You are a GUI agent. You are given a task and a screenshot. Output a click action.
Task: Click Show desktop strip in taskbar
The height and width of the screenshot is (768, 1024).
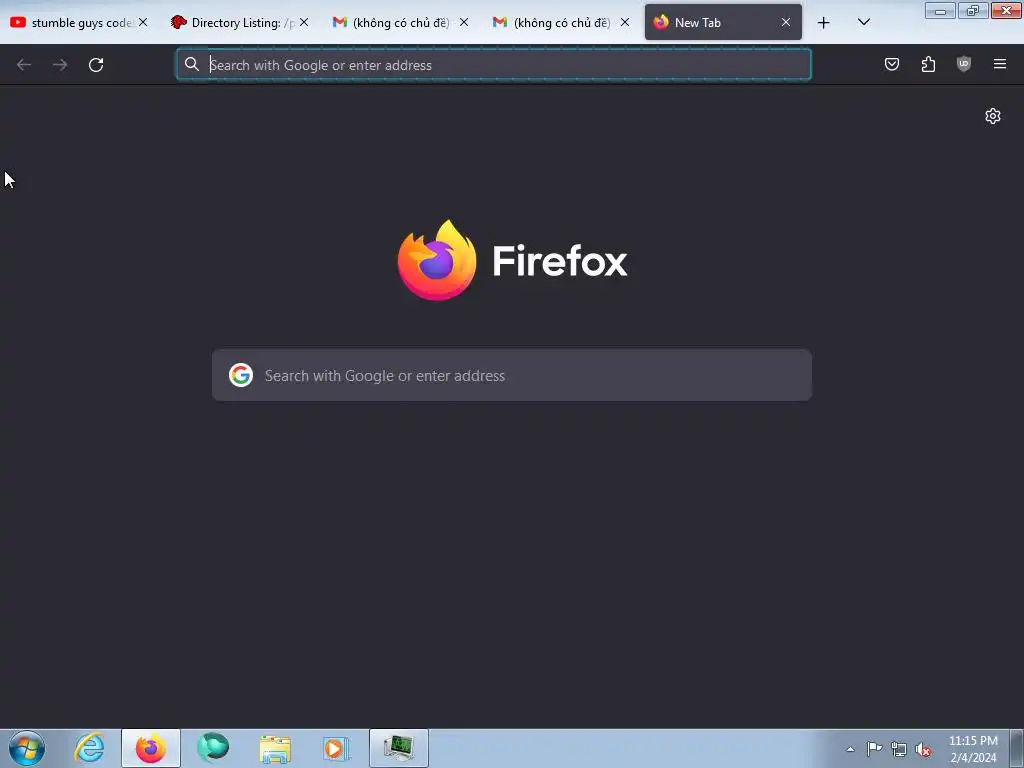[x=1017, y=748]
